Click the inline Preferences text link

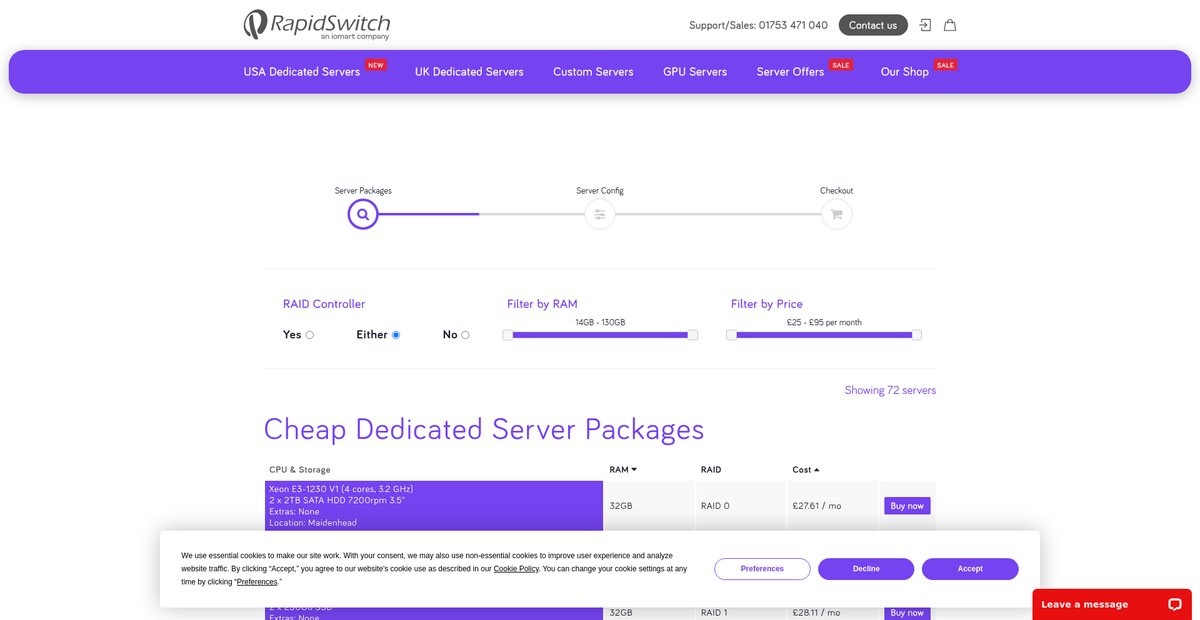click(x=257, y=582)
